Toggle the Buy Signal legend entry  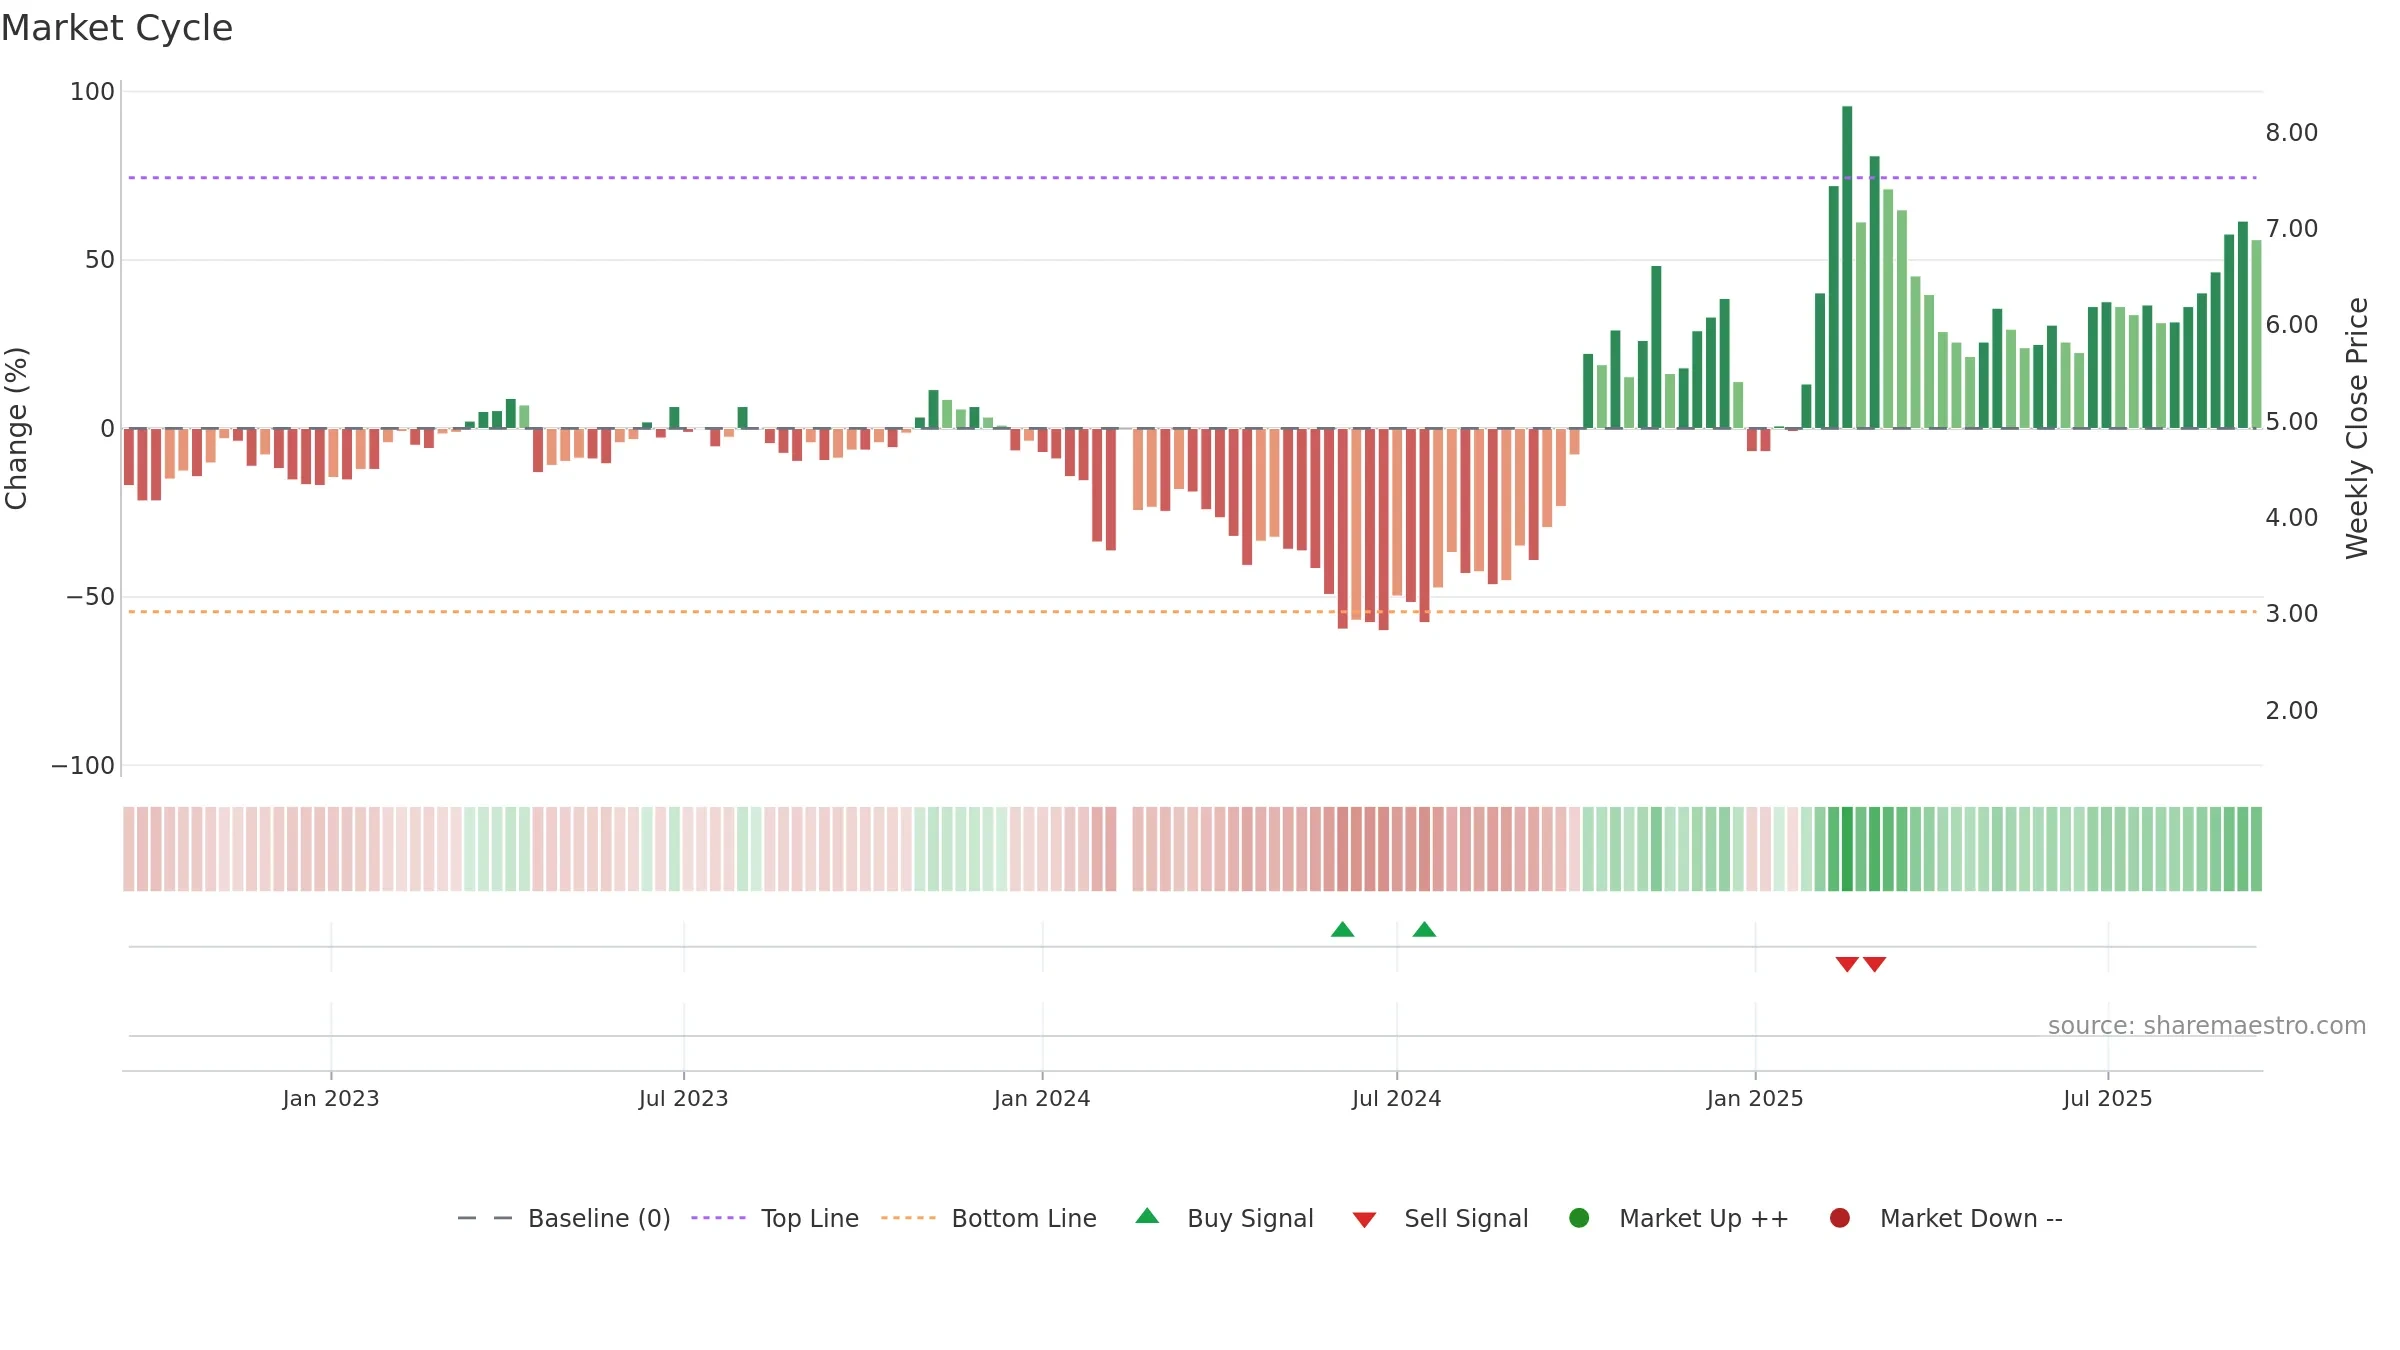[1224, 1218]
